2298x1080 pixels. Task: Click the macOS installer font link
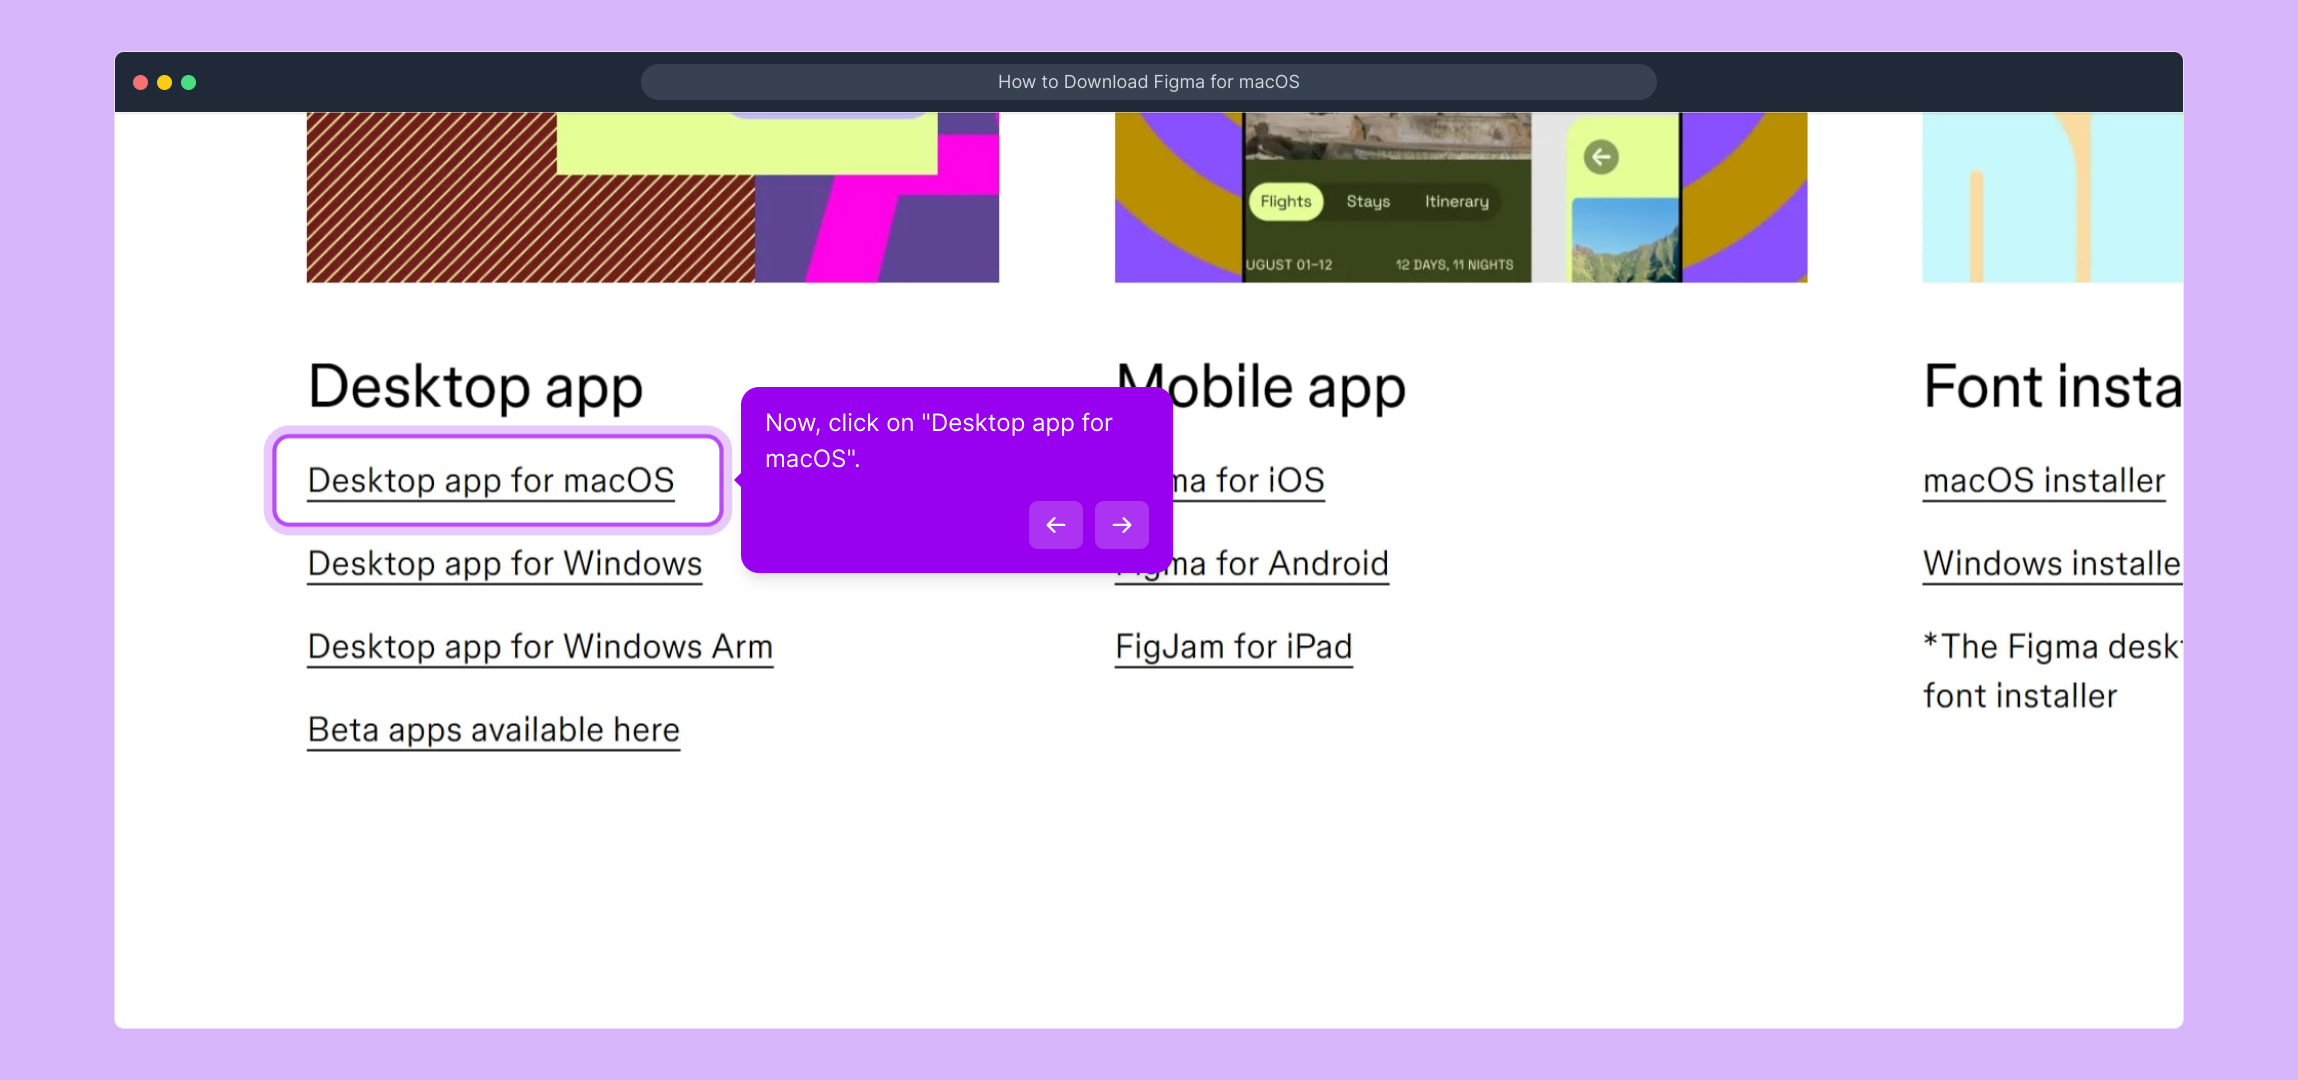click(x=2043, y=481)
